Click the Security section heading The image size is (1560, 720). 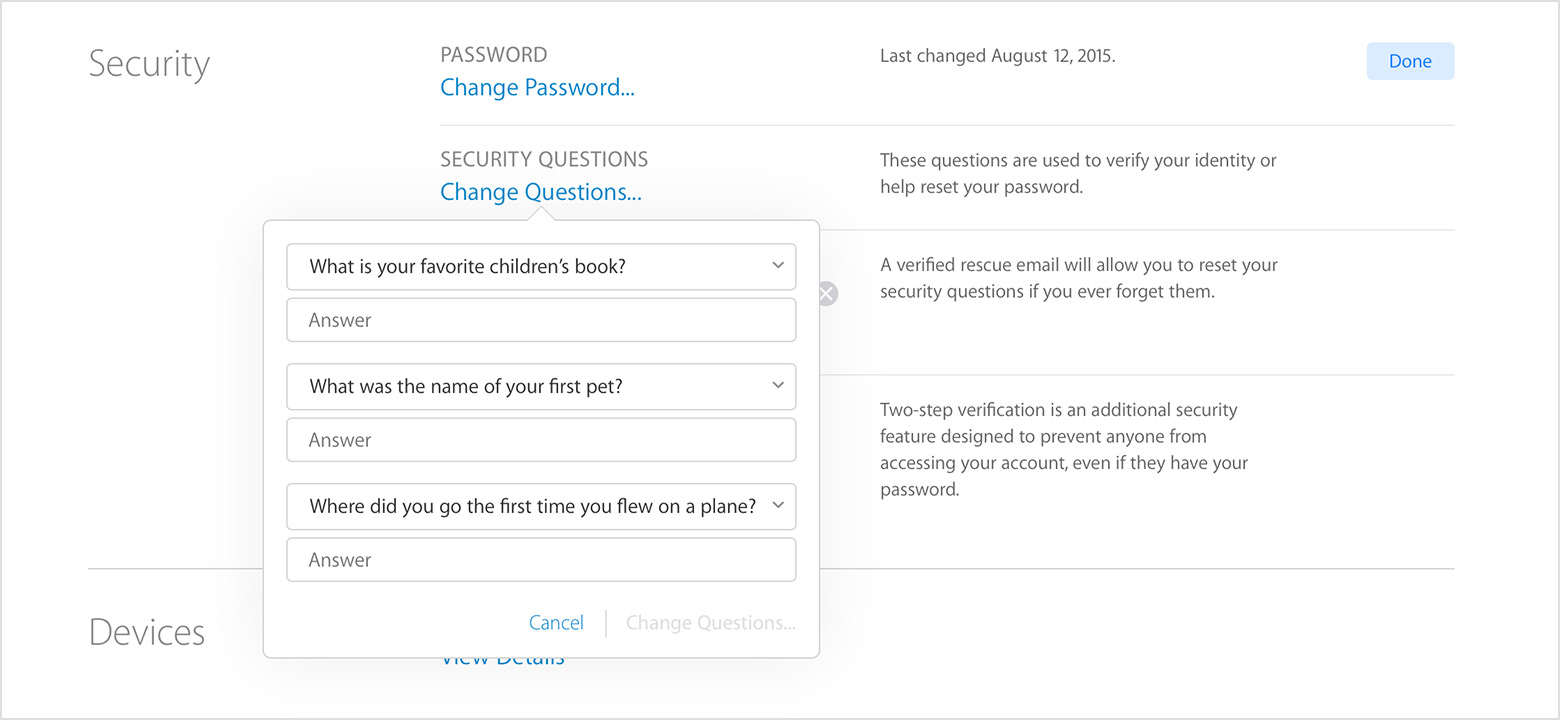pos(149,64)
